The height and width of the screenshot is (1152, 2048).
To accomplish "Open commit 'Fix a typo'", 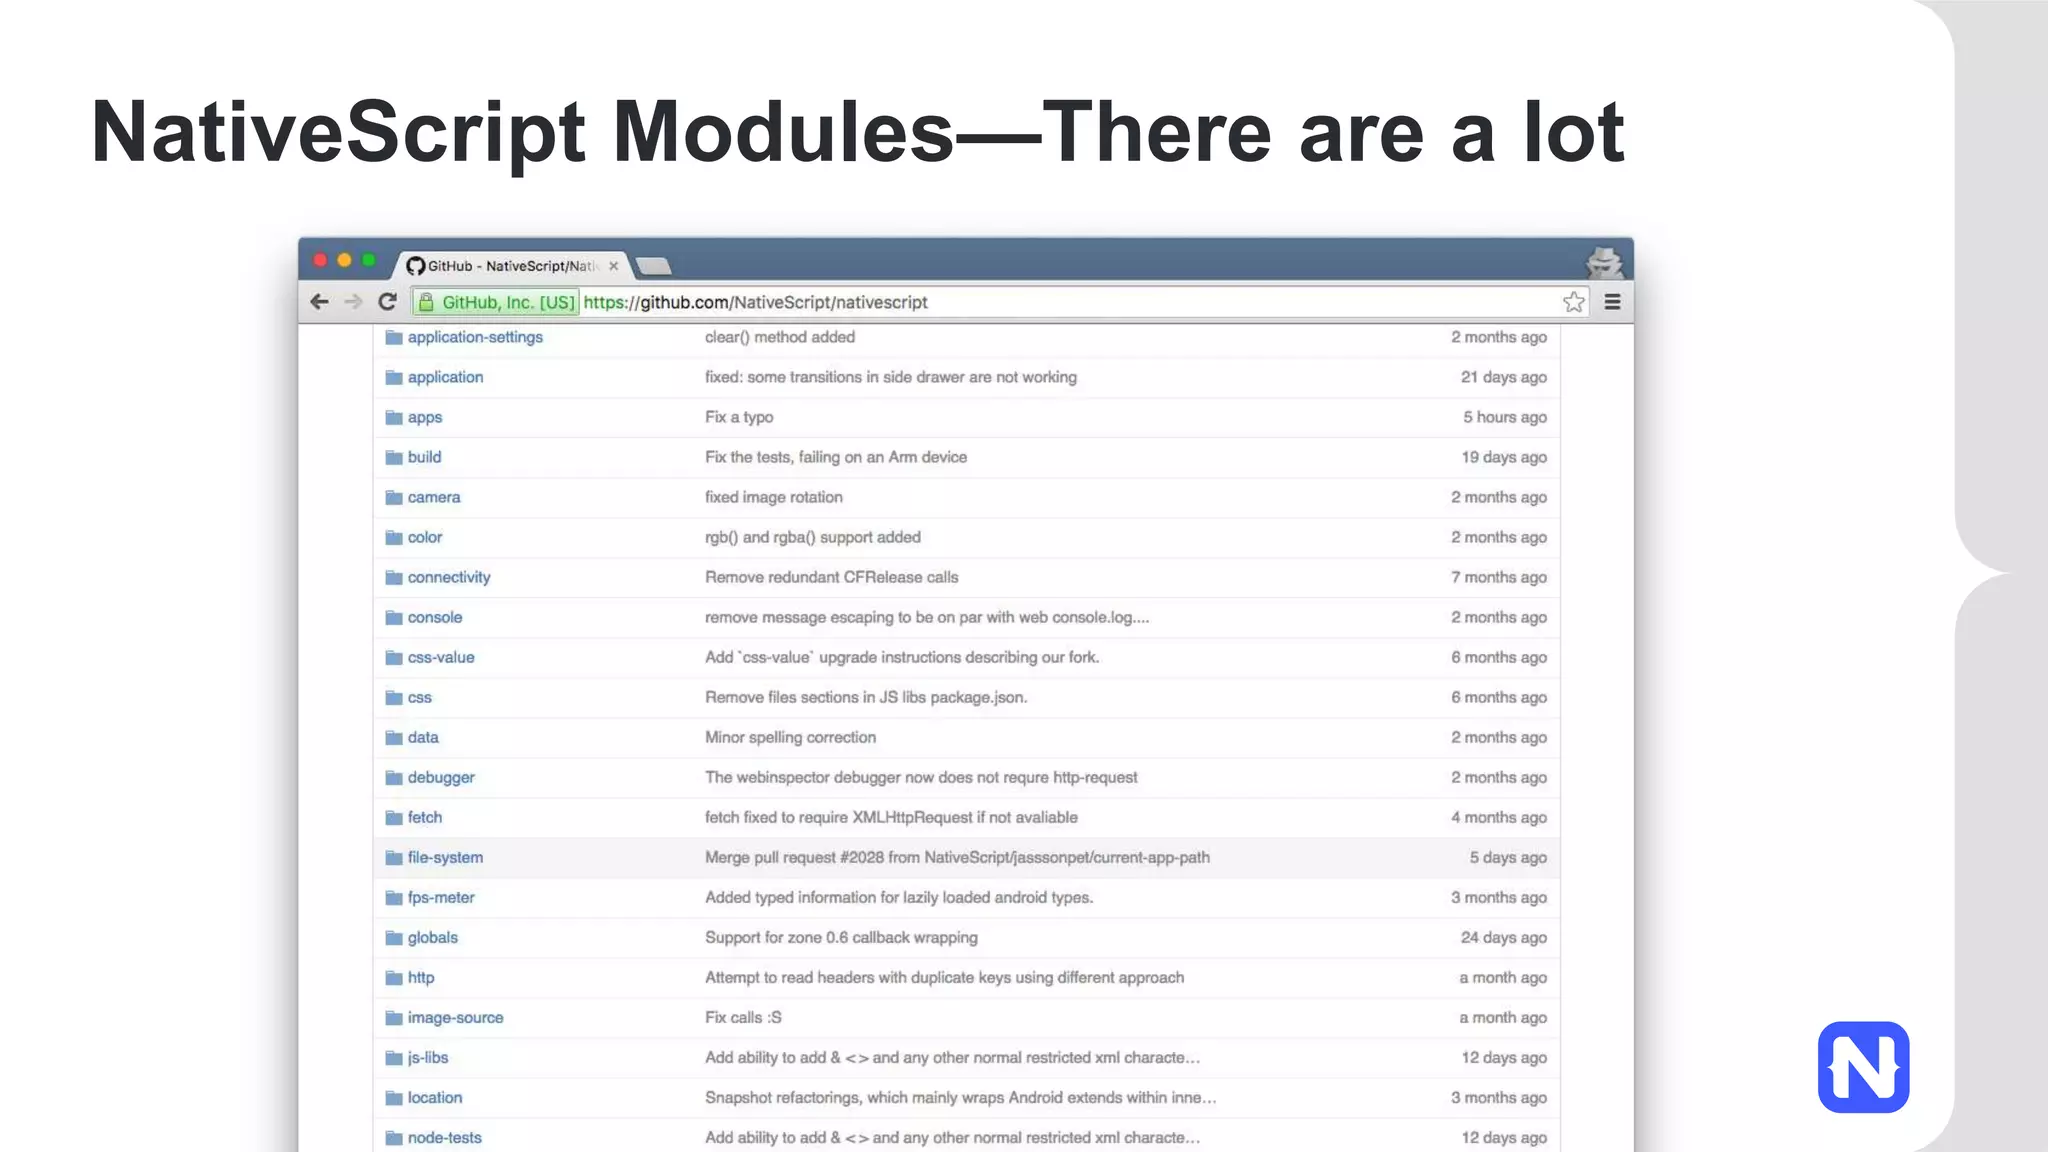I will (x=739, y=417).
